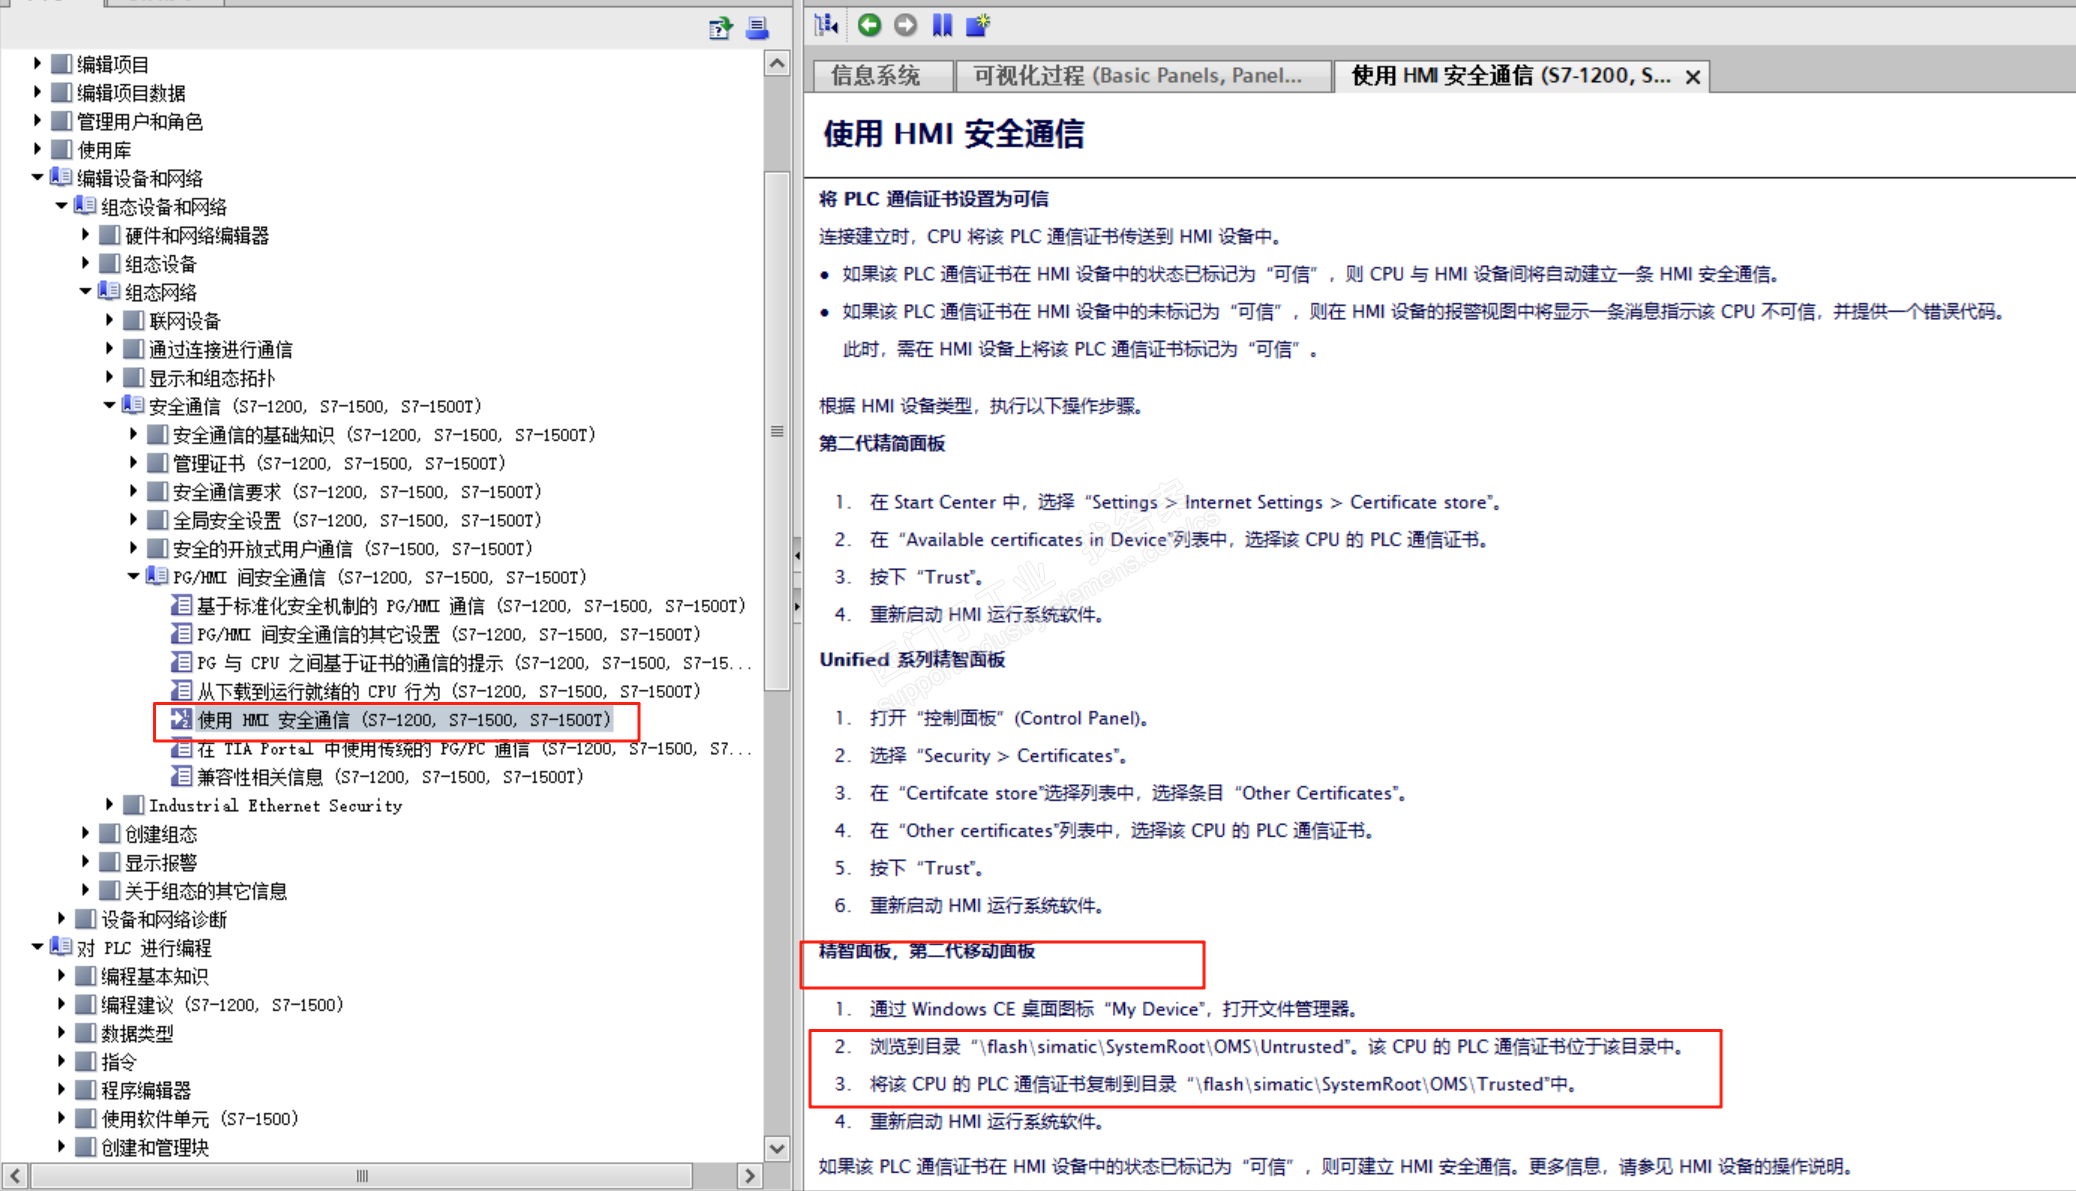Click the new tab star icon
2076x1191 pixels.
978,25
